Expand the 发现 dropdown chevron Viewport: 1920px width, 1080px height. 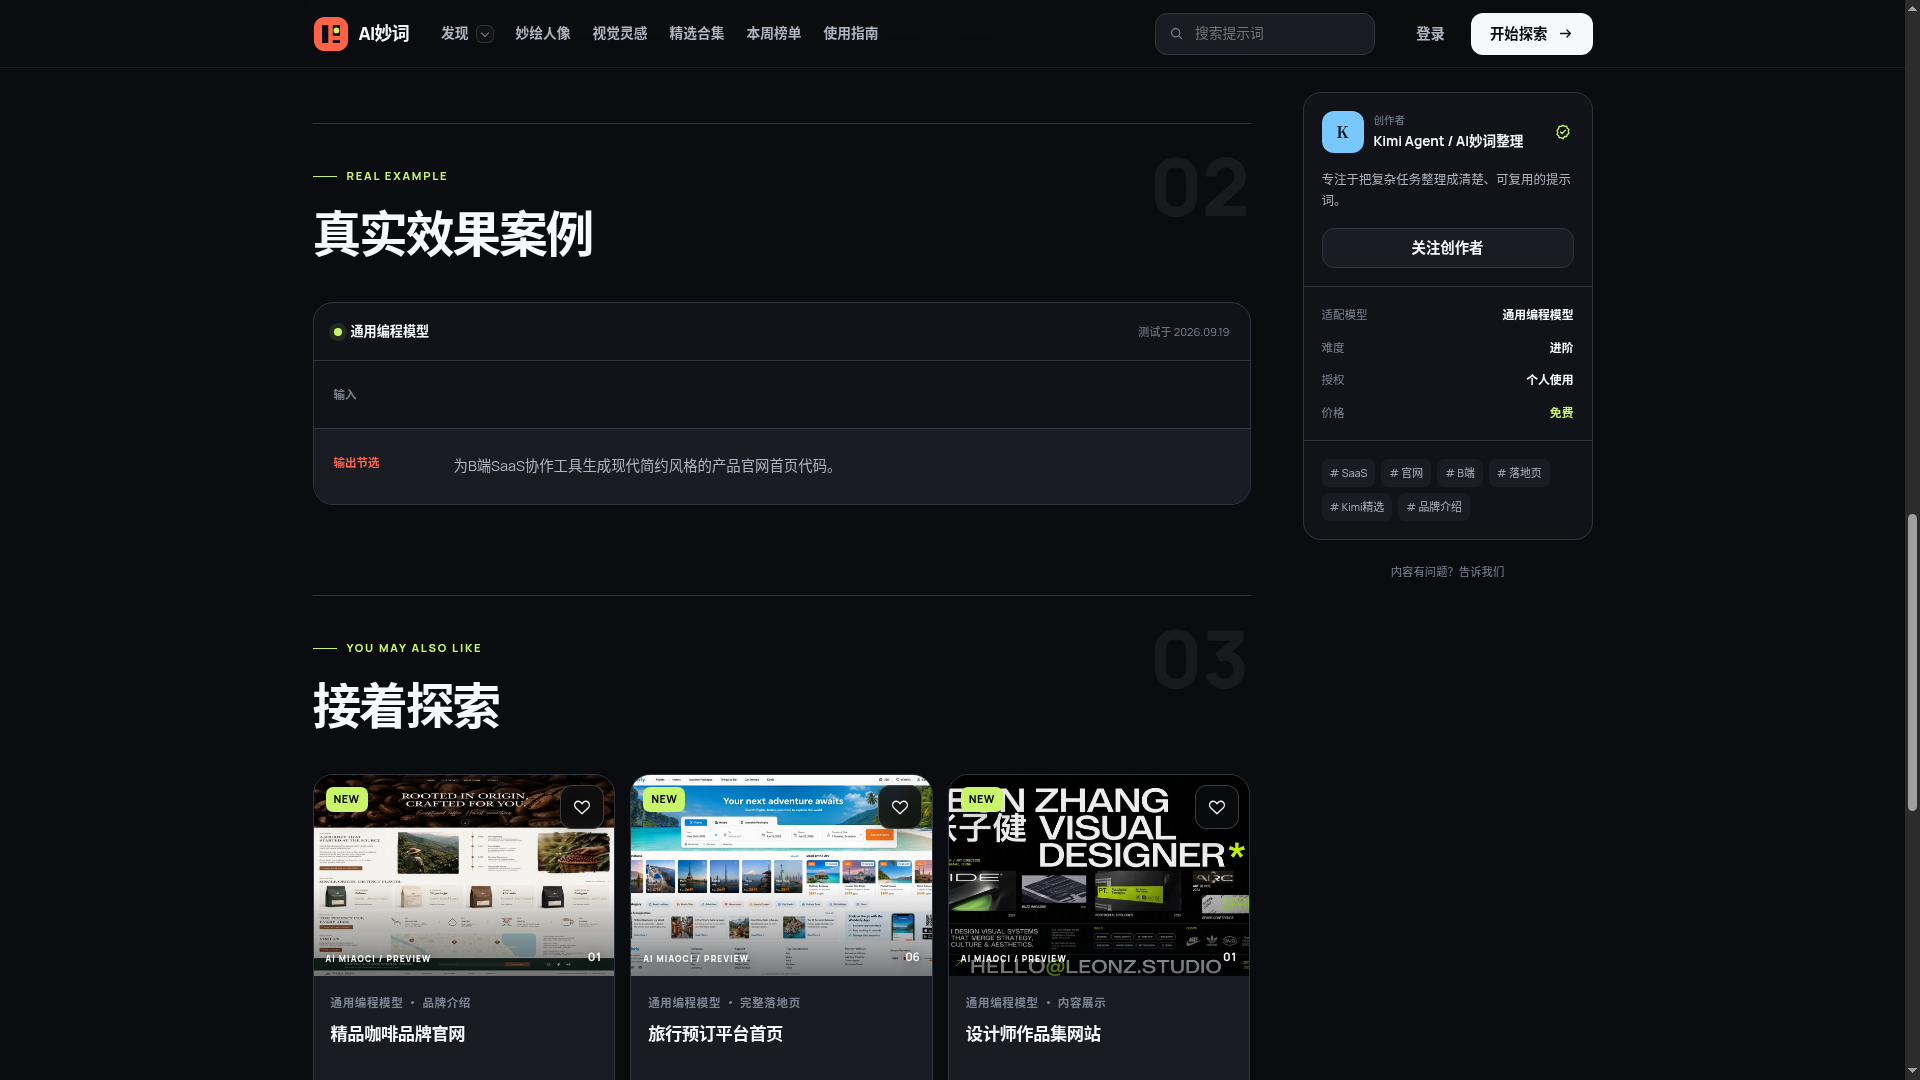(x=485, y=34)
